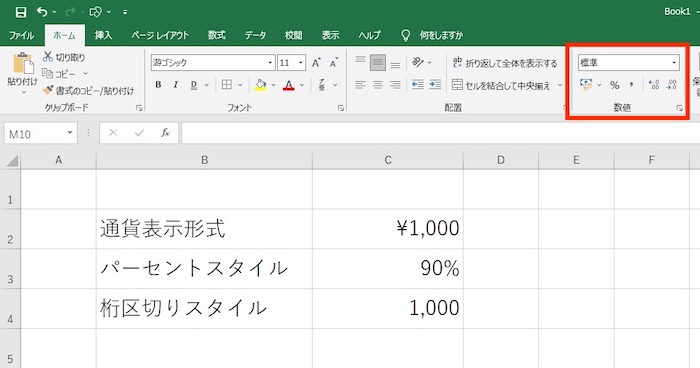Click the Redo arrow icon
700x368 pixels.
pos(70,12)
